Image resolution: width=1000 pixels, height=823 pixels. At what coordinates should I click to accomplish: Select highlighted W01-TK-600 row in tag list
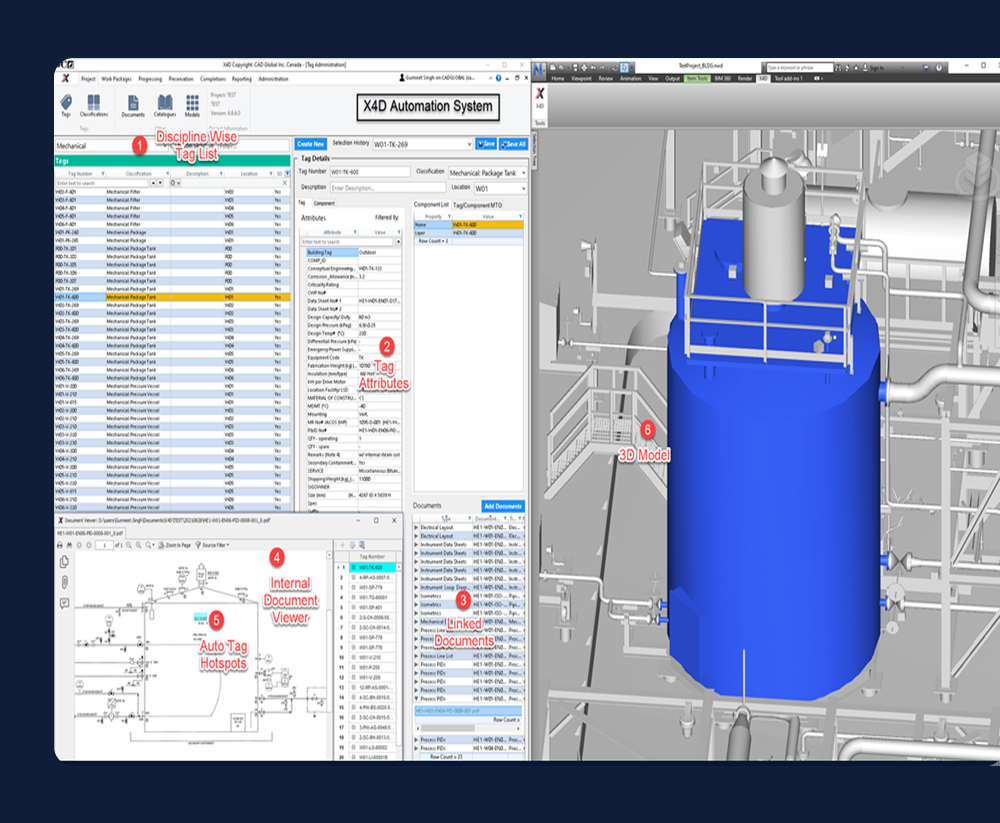[x=172, y=297]
